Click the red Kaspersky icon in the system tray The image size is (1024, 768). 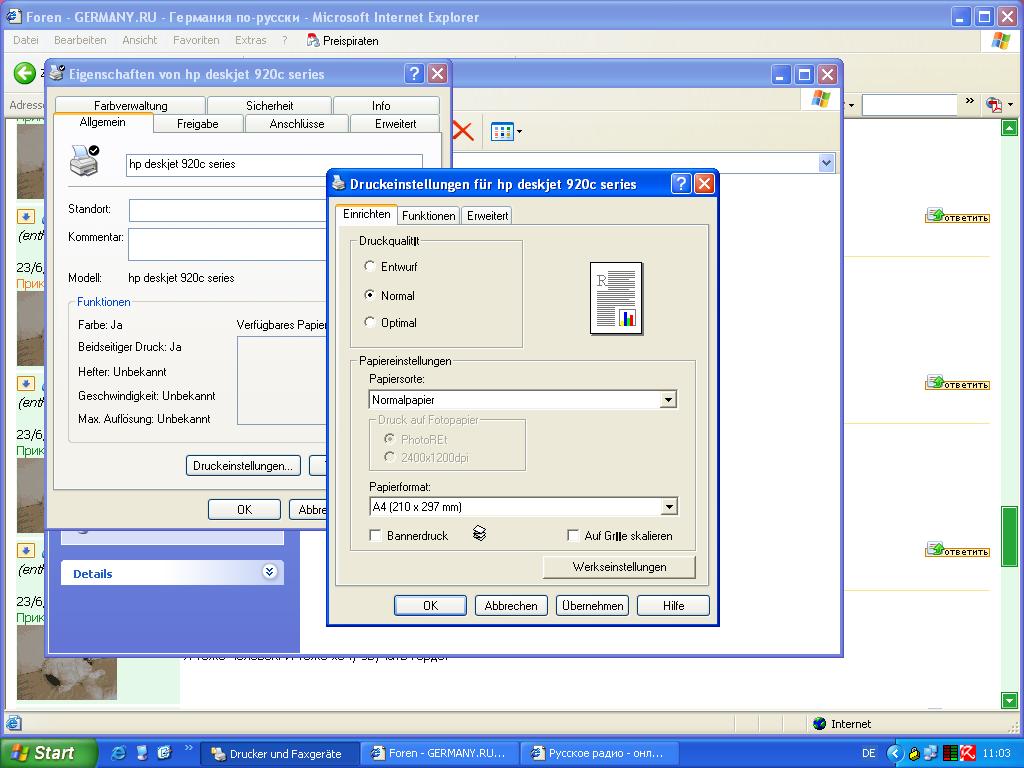(969, 753)
